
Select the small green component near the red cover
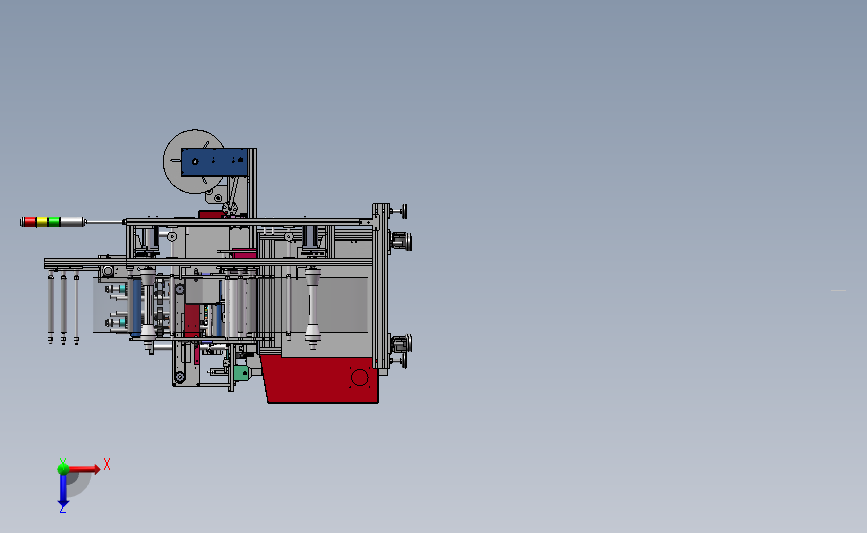[x=241, y=373]
